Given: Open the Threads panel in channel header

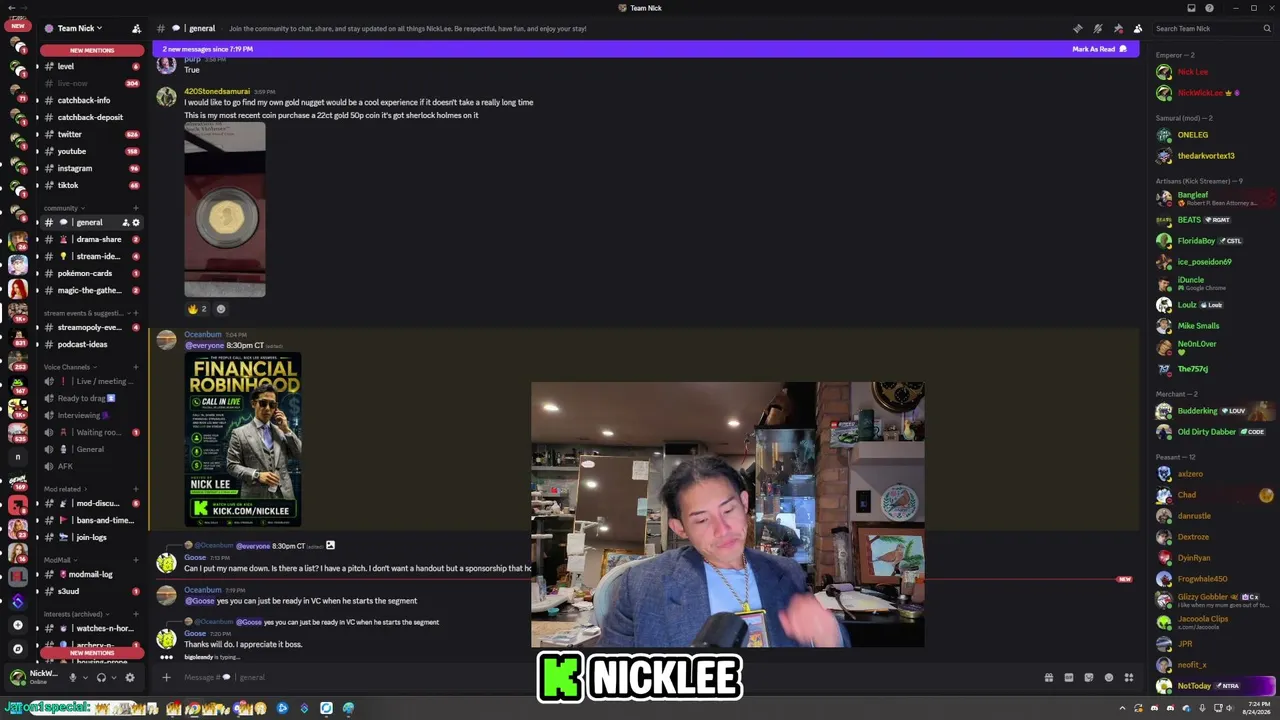Looking at the screenshot, I should [x=1077, y=28].
